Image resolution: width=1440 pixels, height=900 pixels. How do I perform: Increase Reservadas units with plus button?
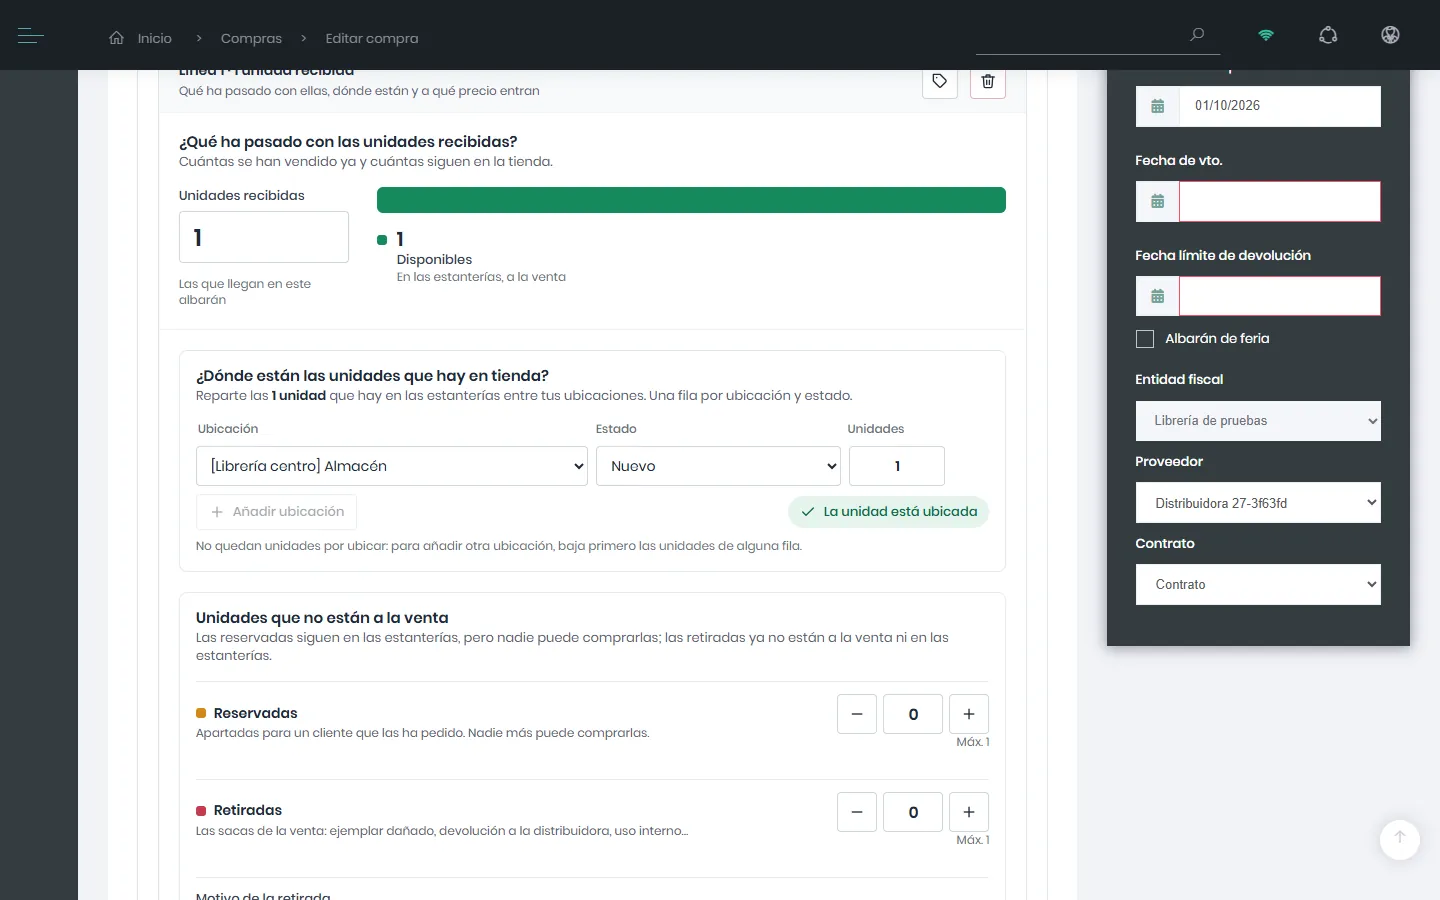point(969,714)
